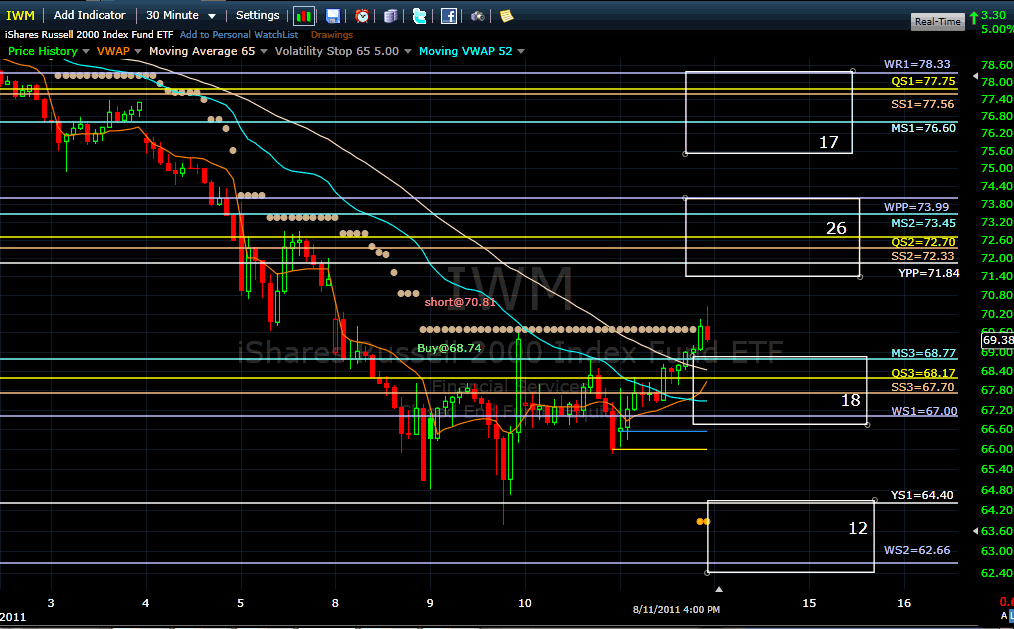This screenshot has height=629, width=1014.
Task: Click the YPP=71.84 pivot label
Action: click(x=929, y=273)
